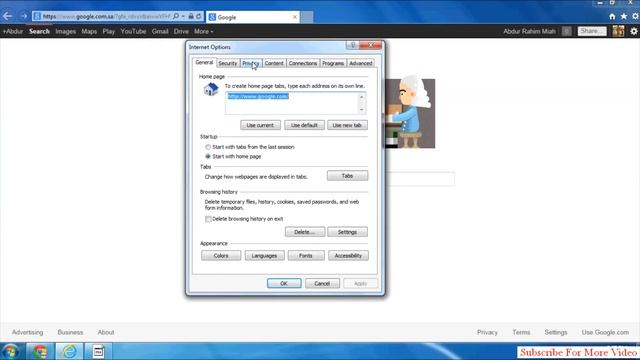Screen dimensions: 640x360
Task: Open the Fonts button
Action: tap(306, 256)
